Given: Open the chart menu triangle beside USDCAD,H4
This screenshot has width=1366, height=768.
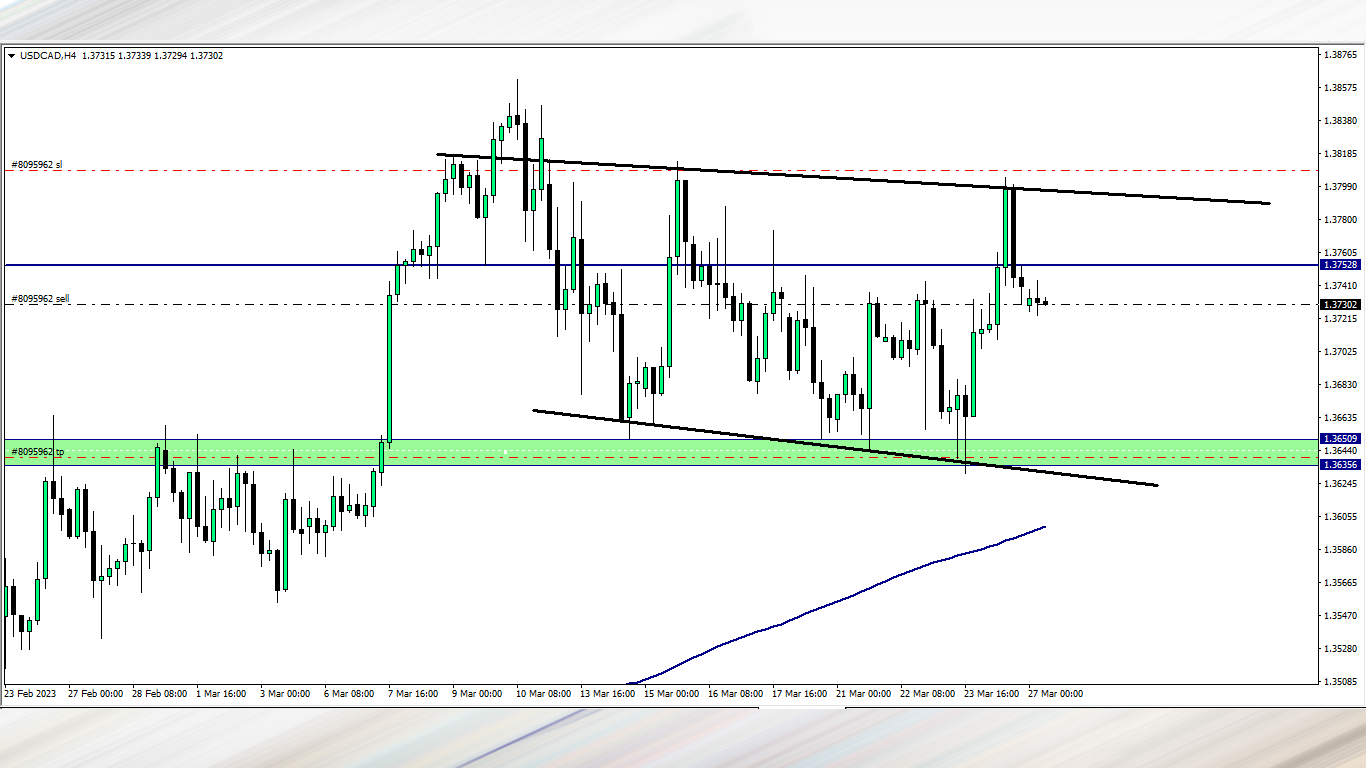Looking at the screenshot, I should tap(12, 56).
